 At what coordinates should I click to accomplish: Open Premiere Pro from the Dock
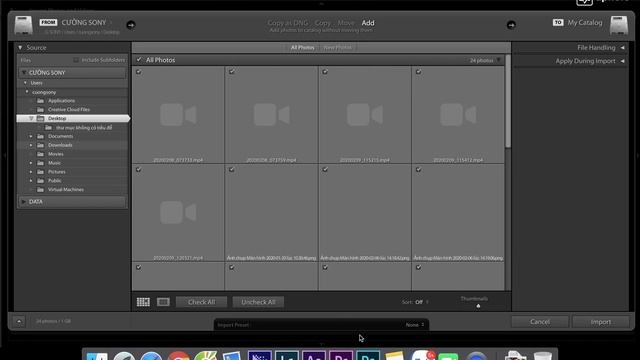341,355
